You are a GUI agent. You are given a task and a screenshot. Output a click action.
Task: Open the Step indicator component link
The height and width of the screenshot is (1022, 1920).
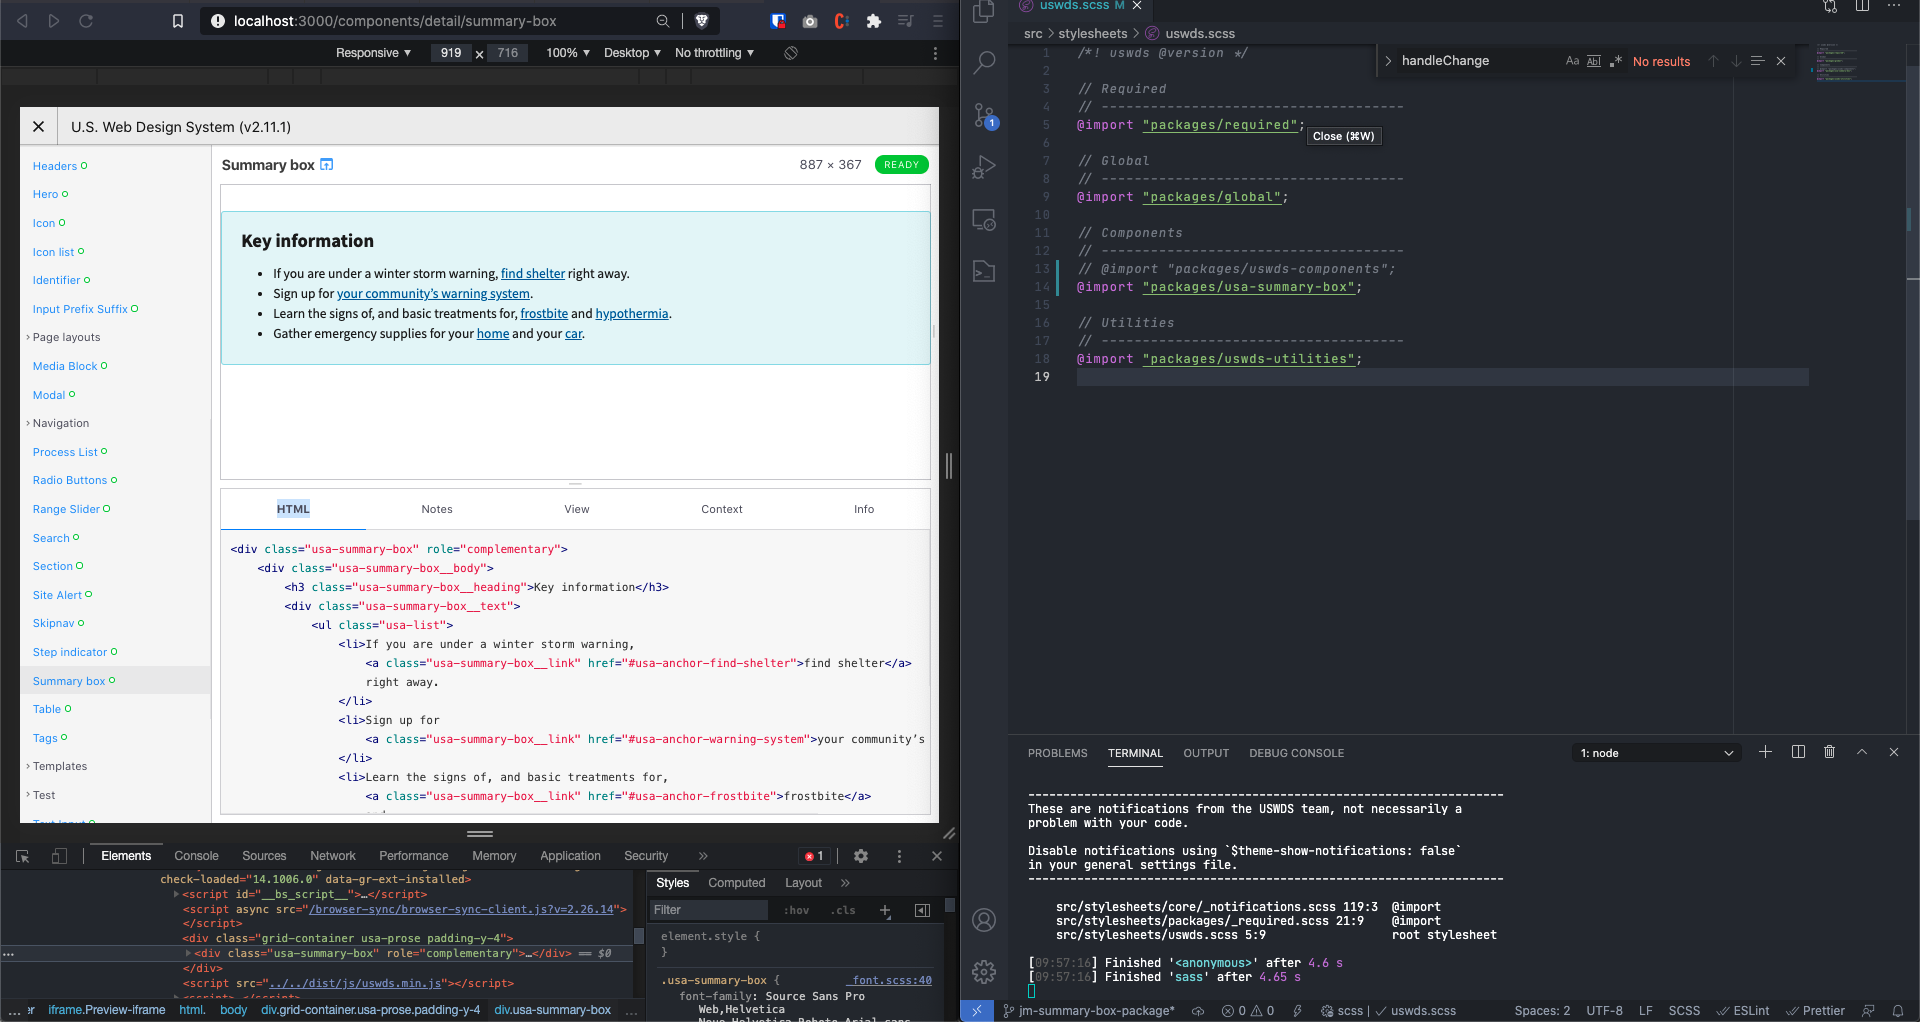coord(70,652)
